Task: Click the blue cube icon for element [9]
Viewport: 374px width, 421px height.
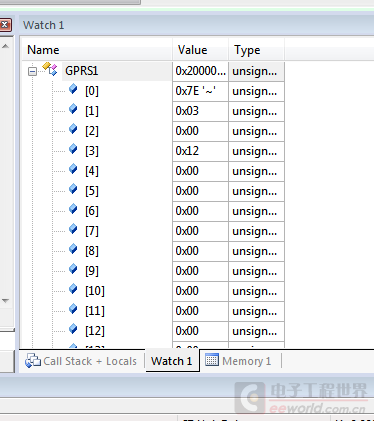Action: (x=73, y=269)
